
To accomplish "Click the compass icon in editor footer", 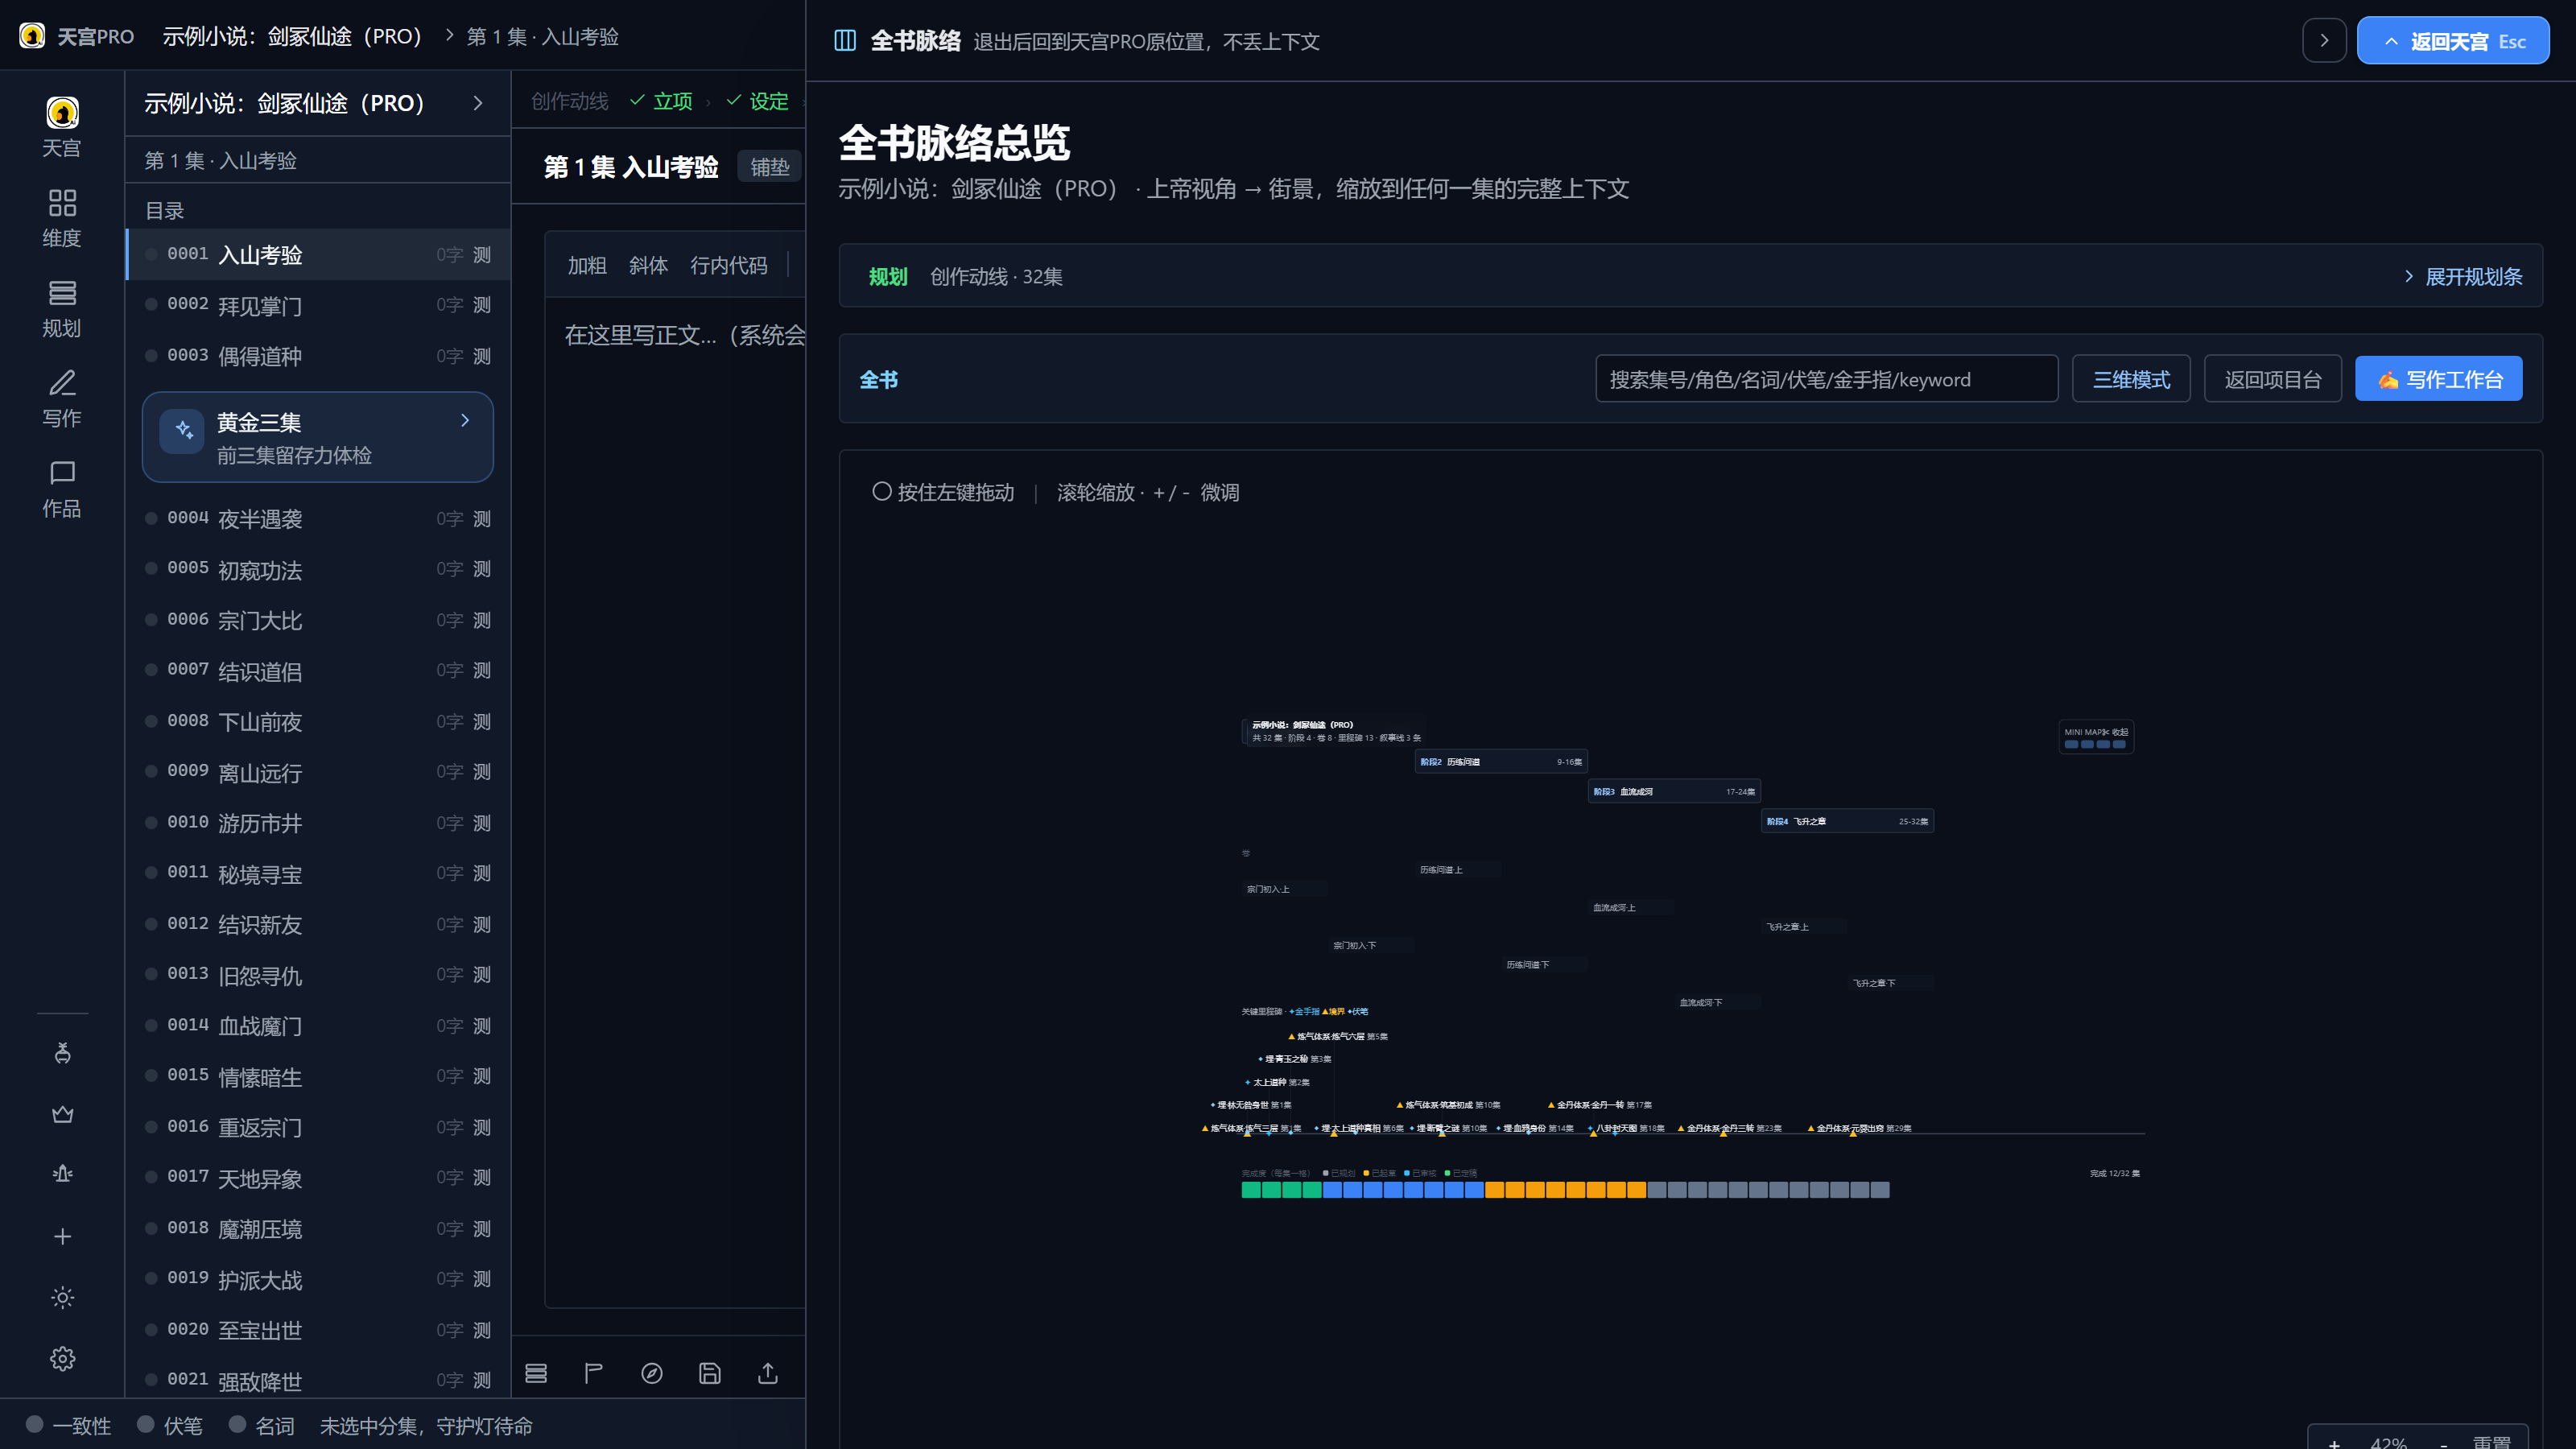I will click(x=652, y=1373).
